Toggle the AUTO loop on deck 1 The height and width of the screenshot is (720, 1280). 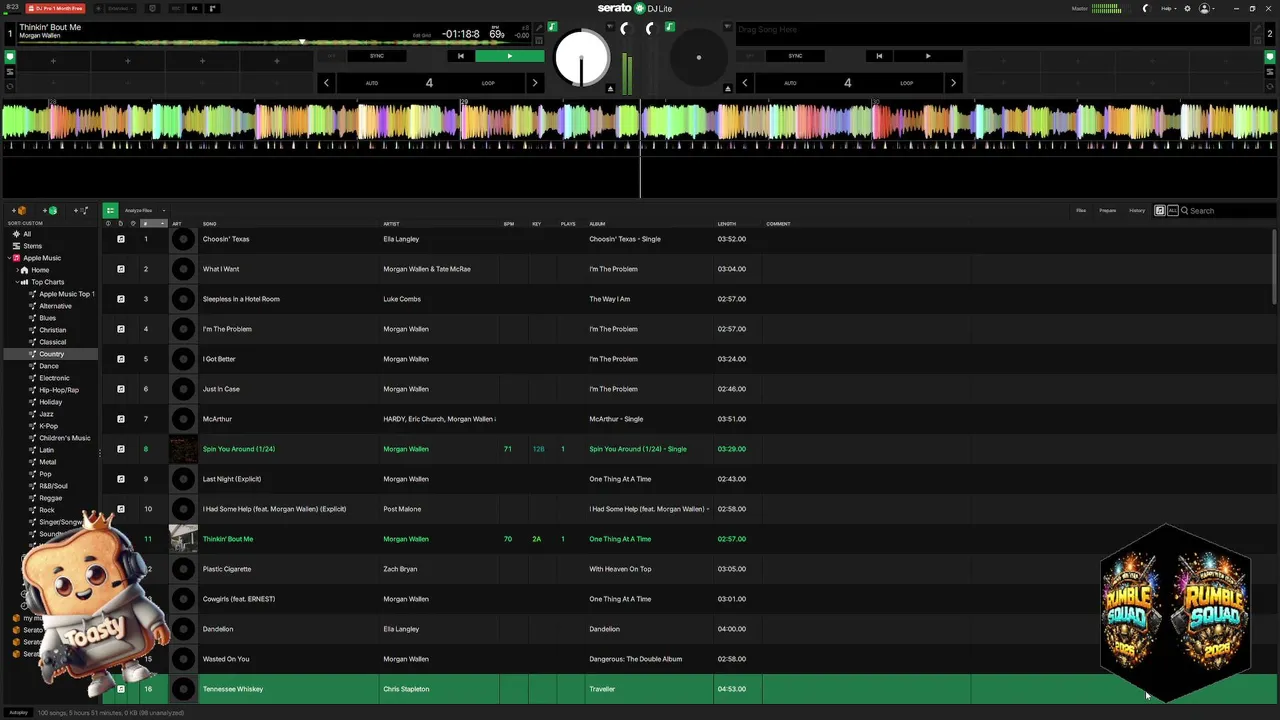(x=372, y=83)
